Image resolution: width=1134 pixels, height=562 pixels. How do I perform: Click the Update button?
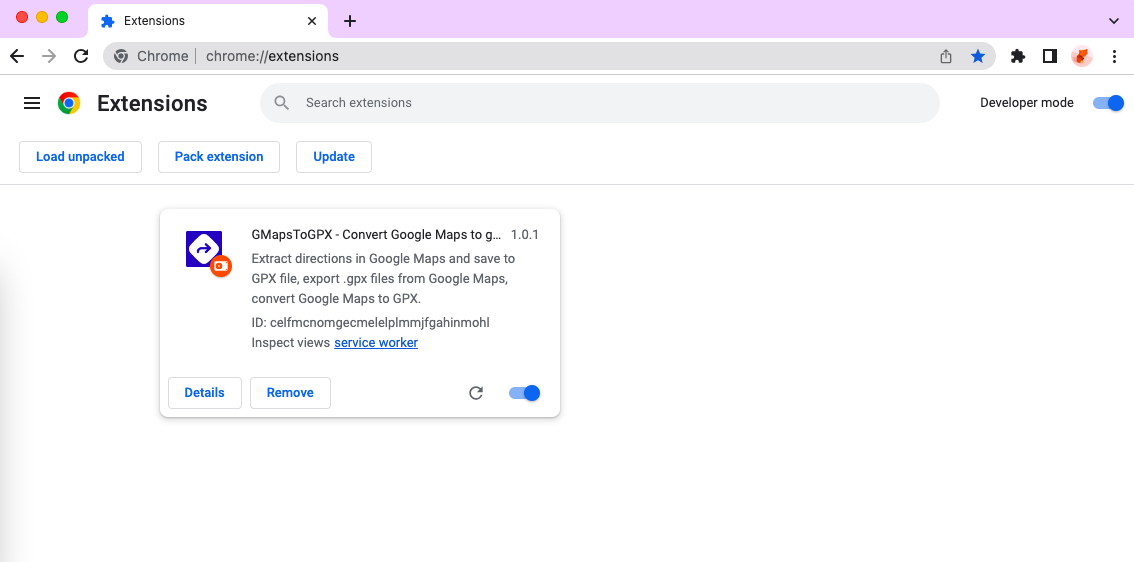coord(334,157)
